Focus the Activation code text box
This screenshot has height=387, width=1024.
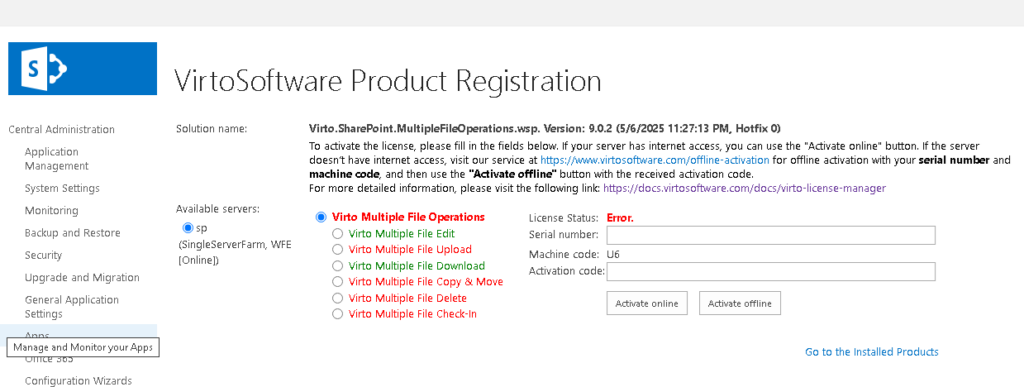coord(771,271)
